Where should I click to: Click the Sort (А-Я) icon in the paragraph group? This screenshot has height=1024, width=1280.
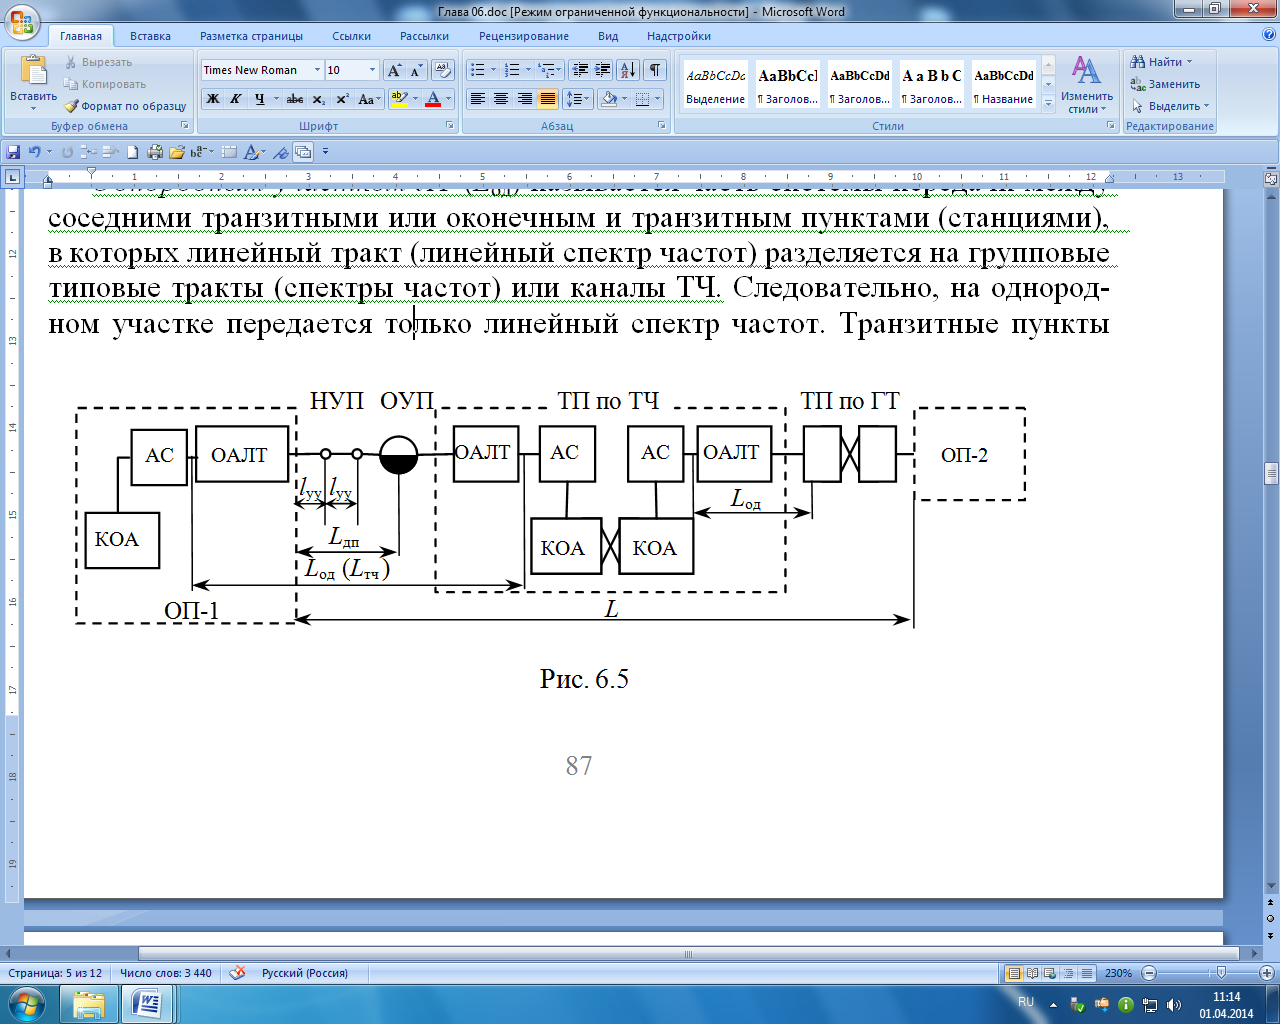[x=627, y=70]
